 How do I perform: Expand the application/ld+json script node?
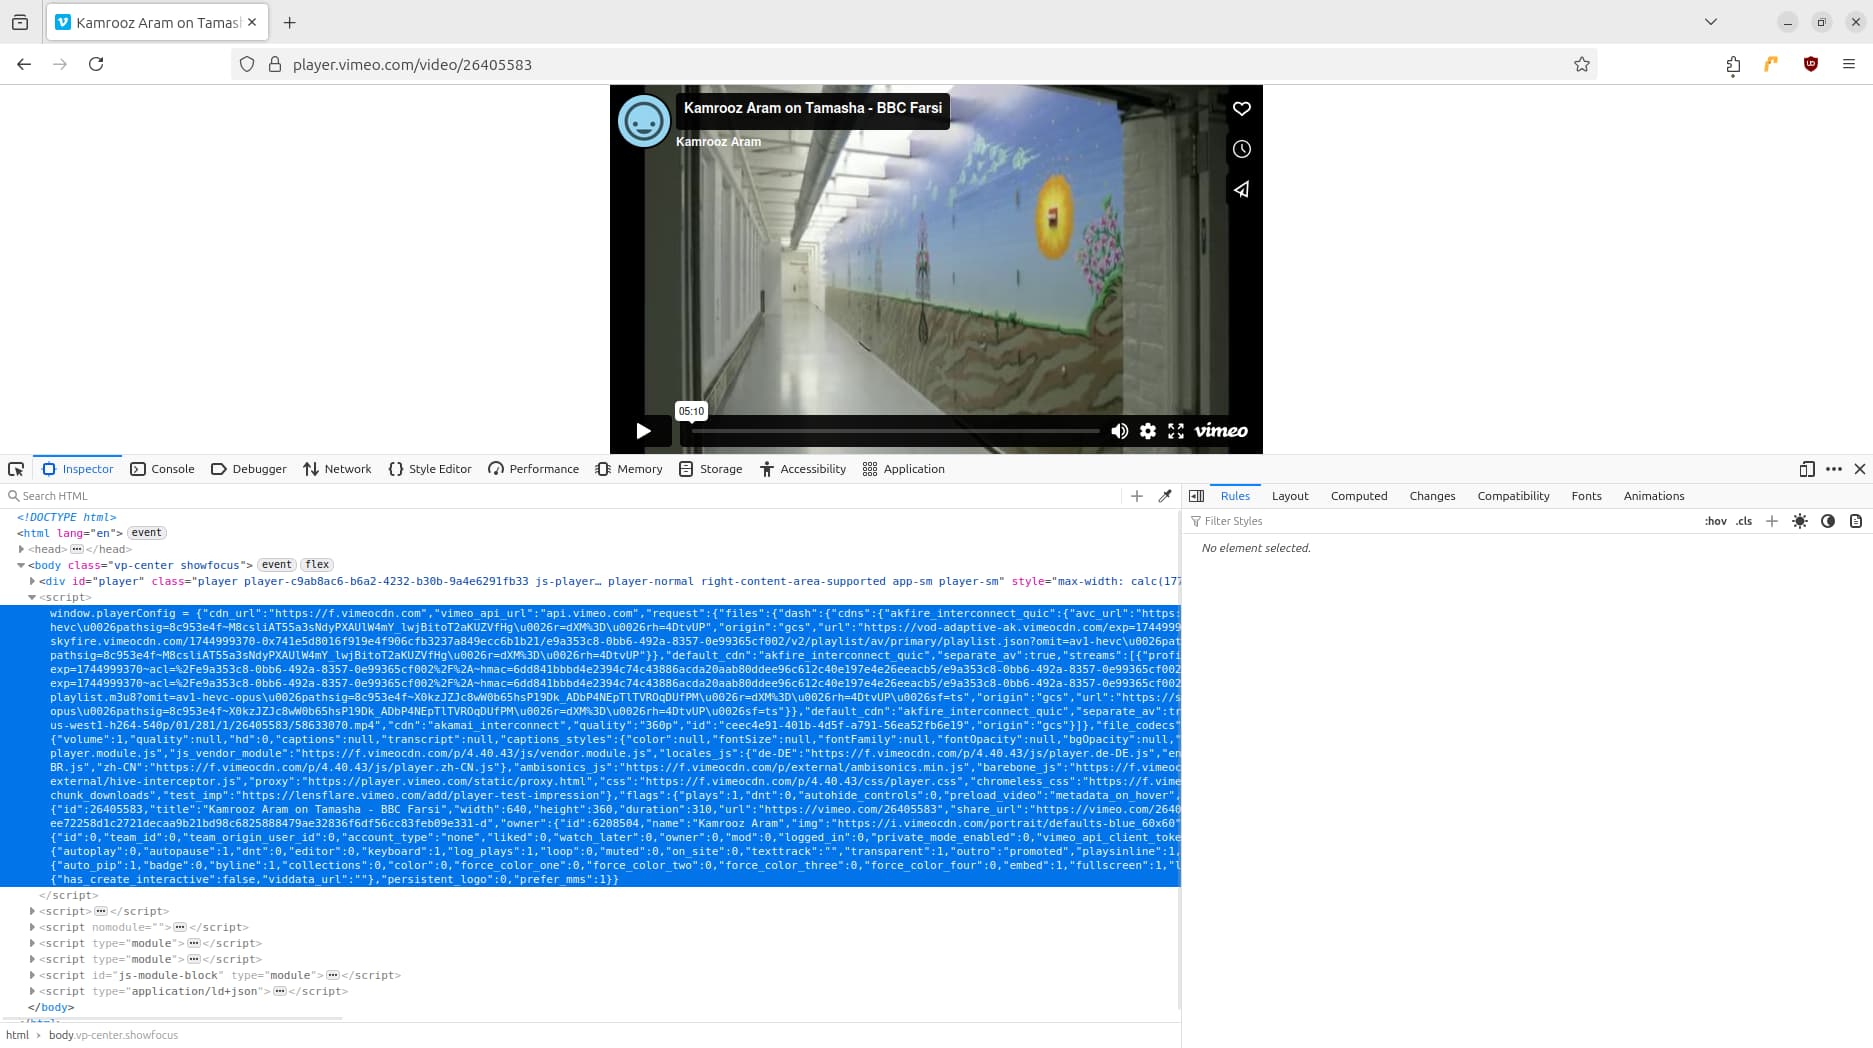coord(32,991)
